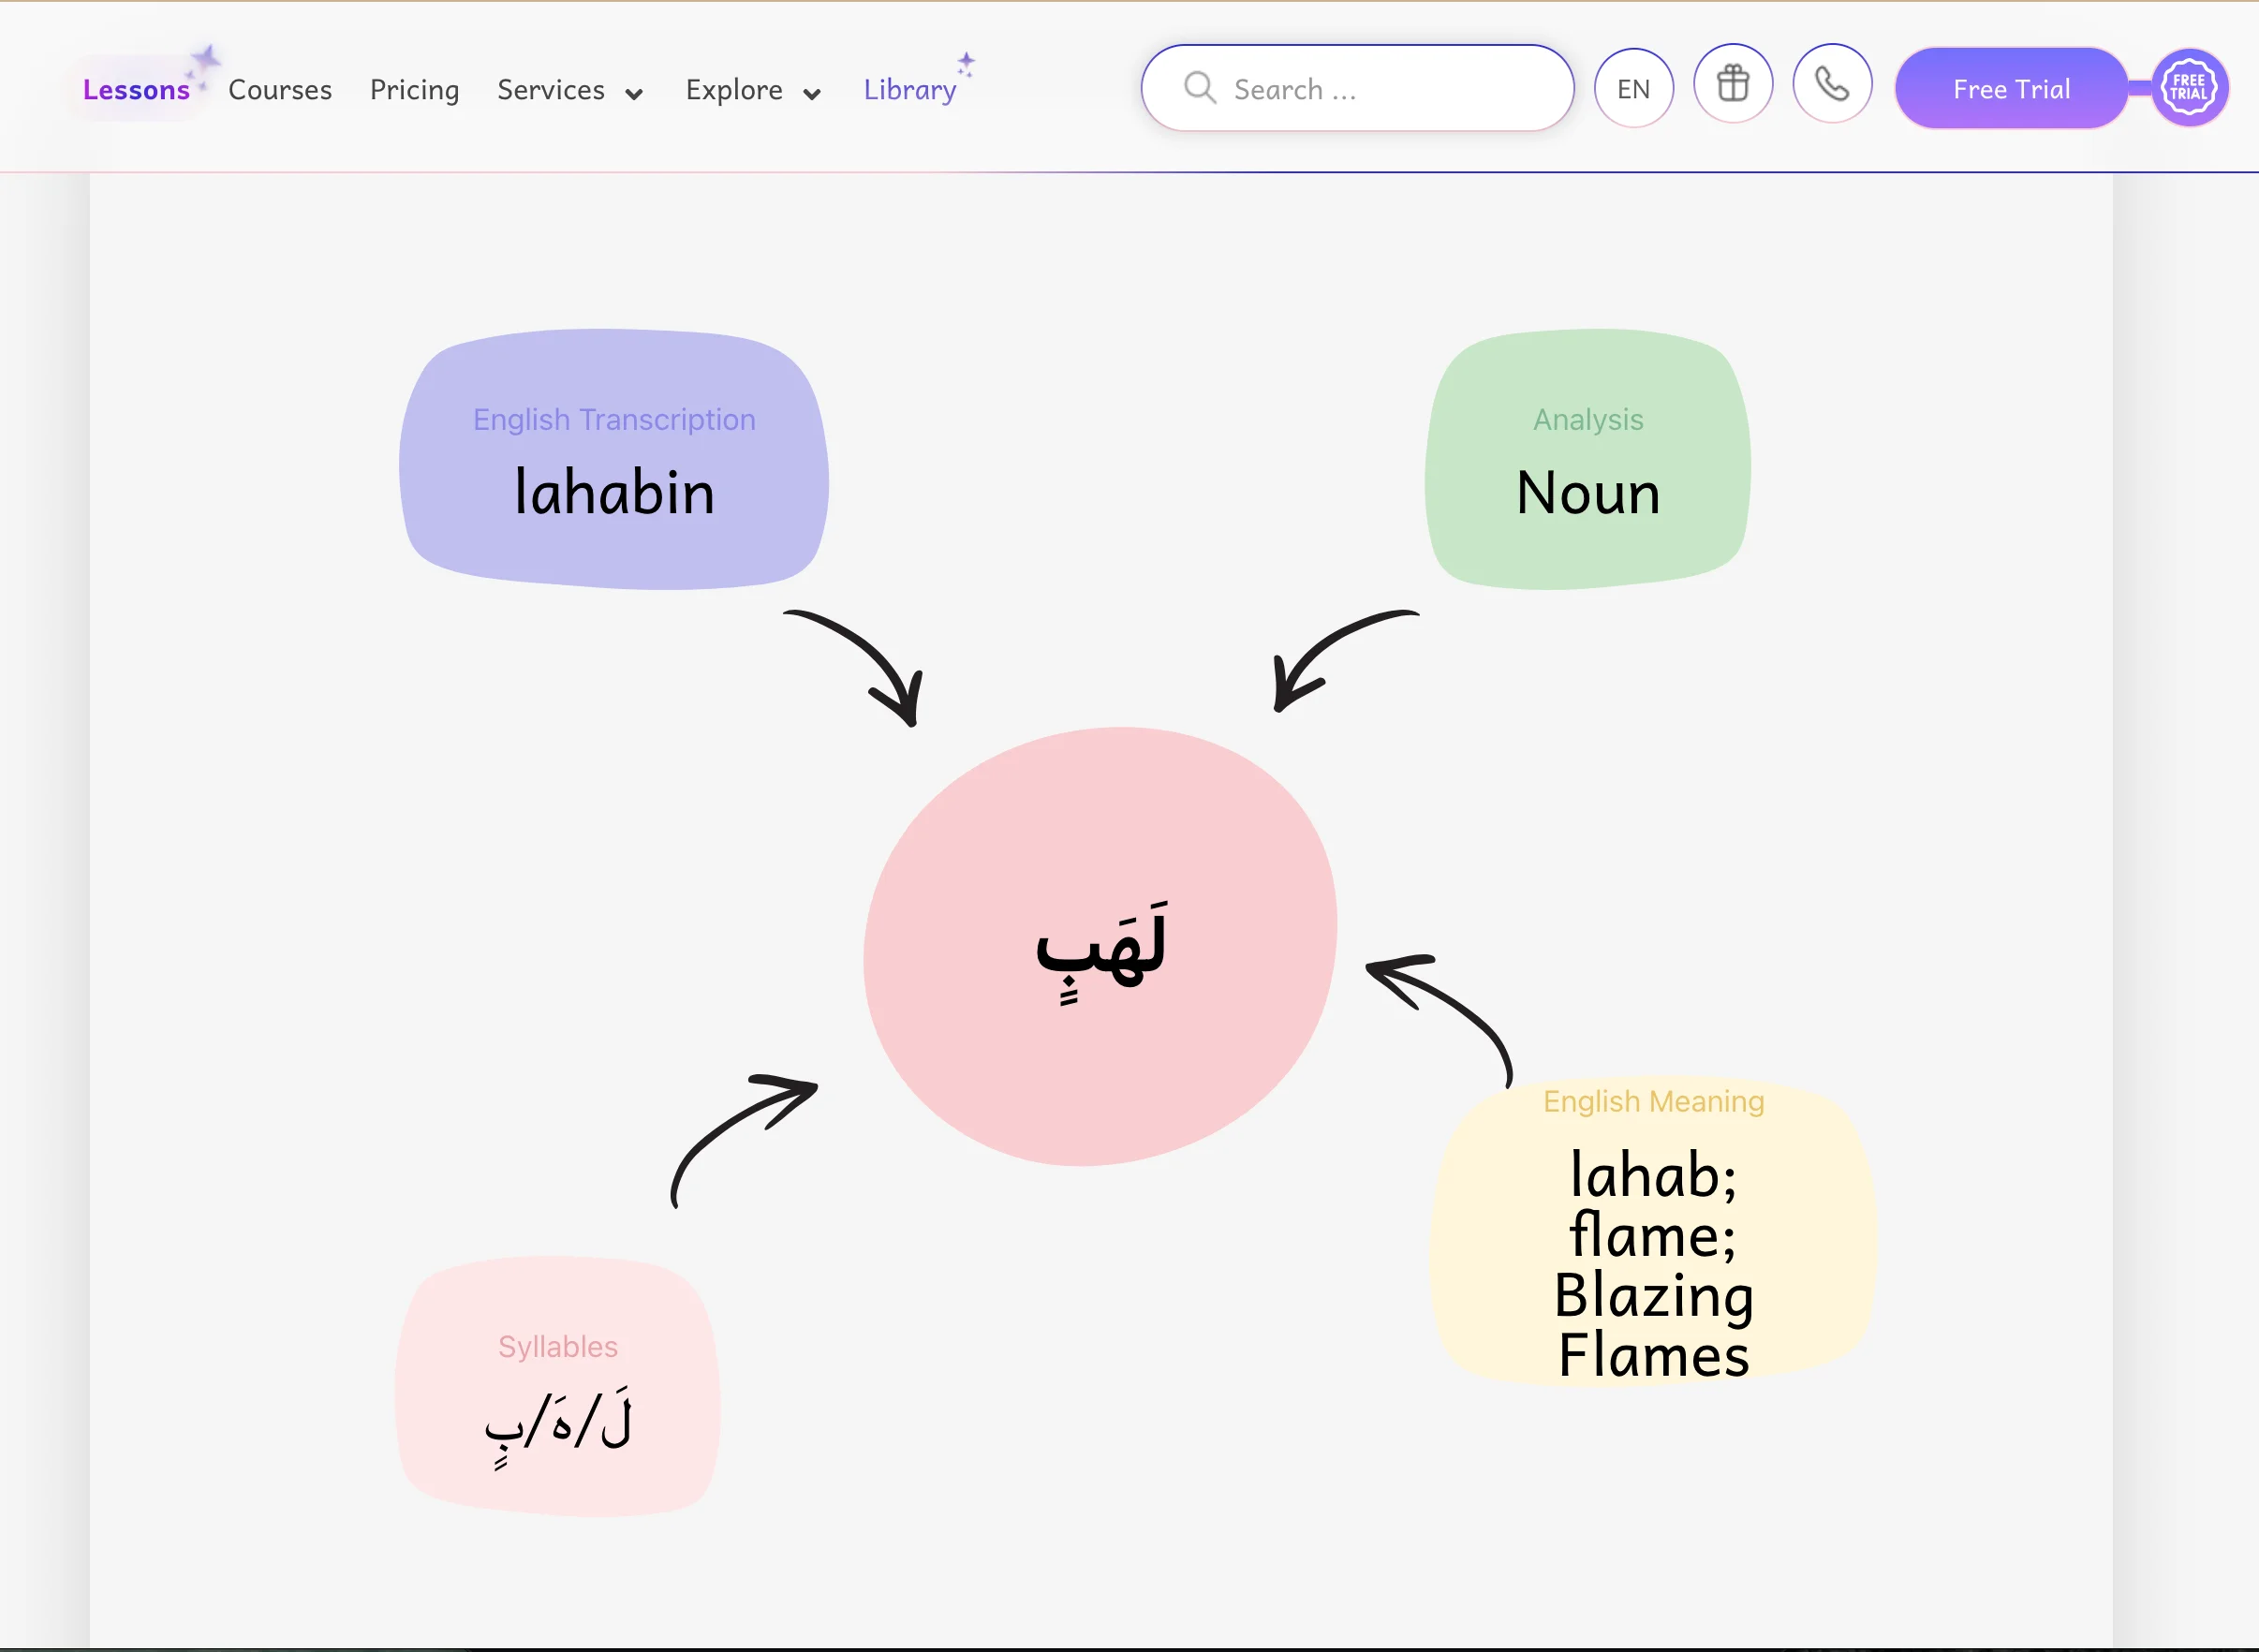Click the Analysis 'Noun' card
The height and width of the screenshot is (1652, 2259).
point(1587,459)
